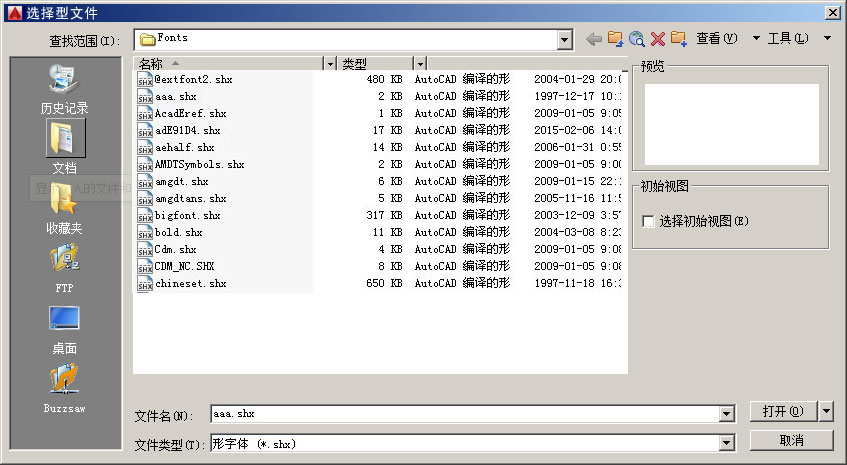Open the FTP sidebar location
847x465 pixels.
(65, 268)
